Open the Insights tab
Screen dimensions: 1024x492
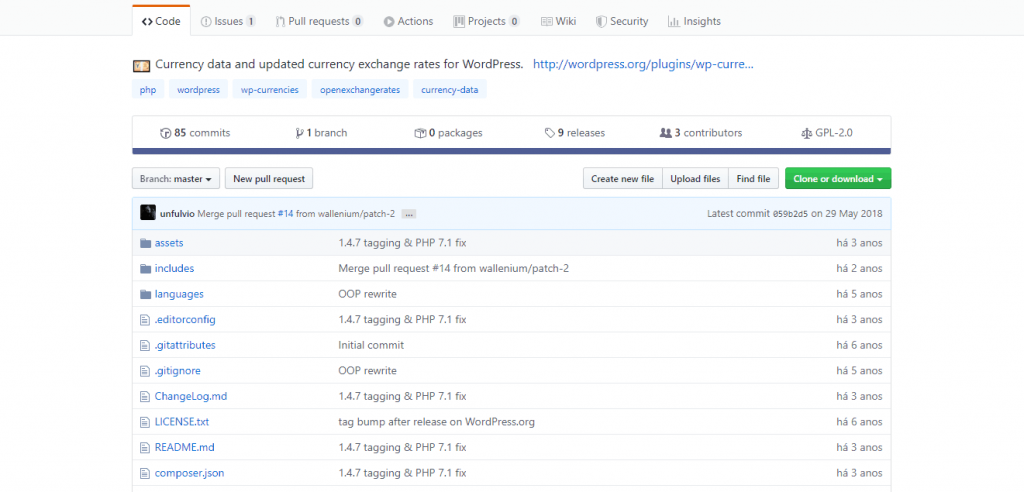(694, 21)
